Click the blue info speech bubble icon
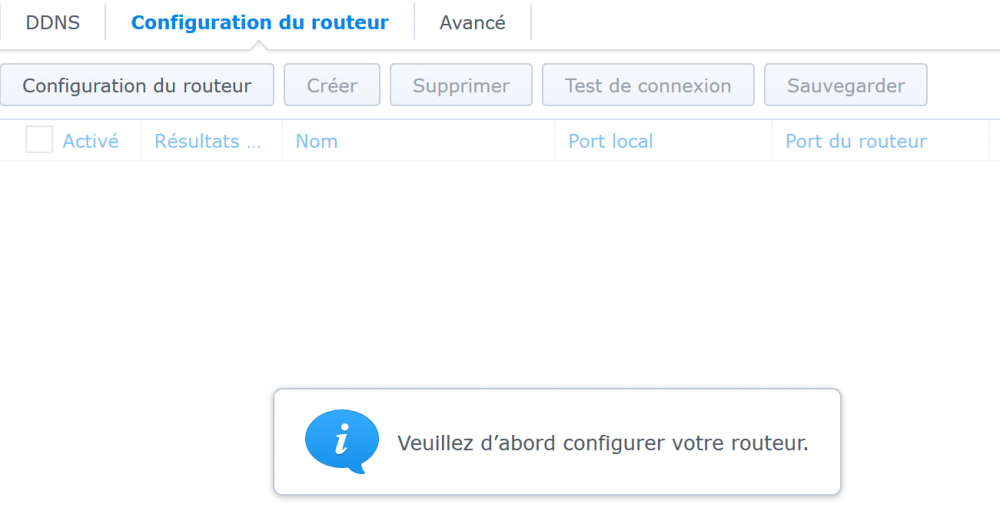 point(342,441)
